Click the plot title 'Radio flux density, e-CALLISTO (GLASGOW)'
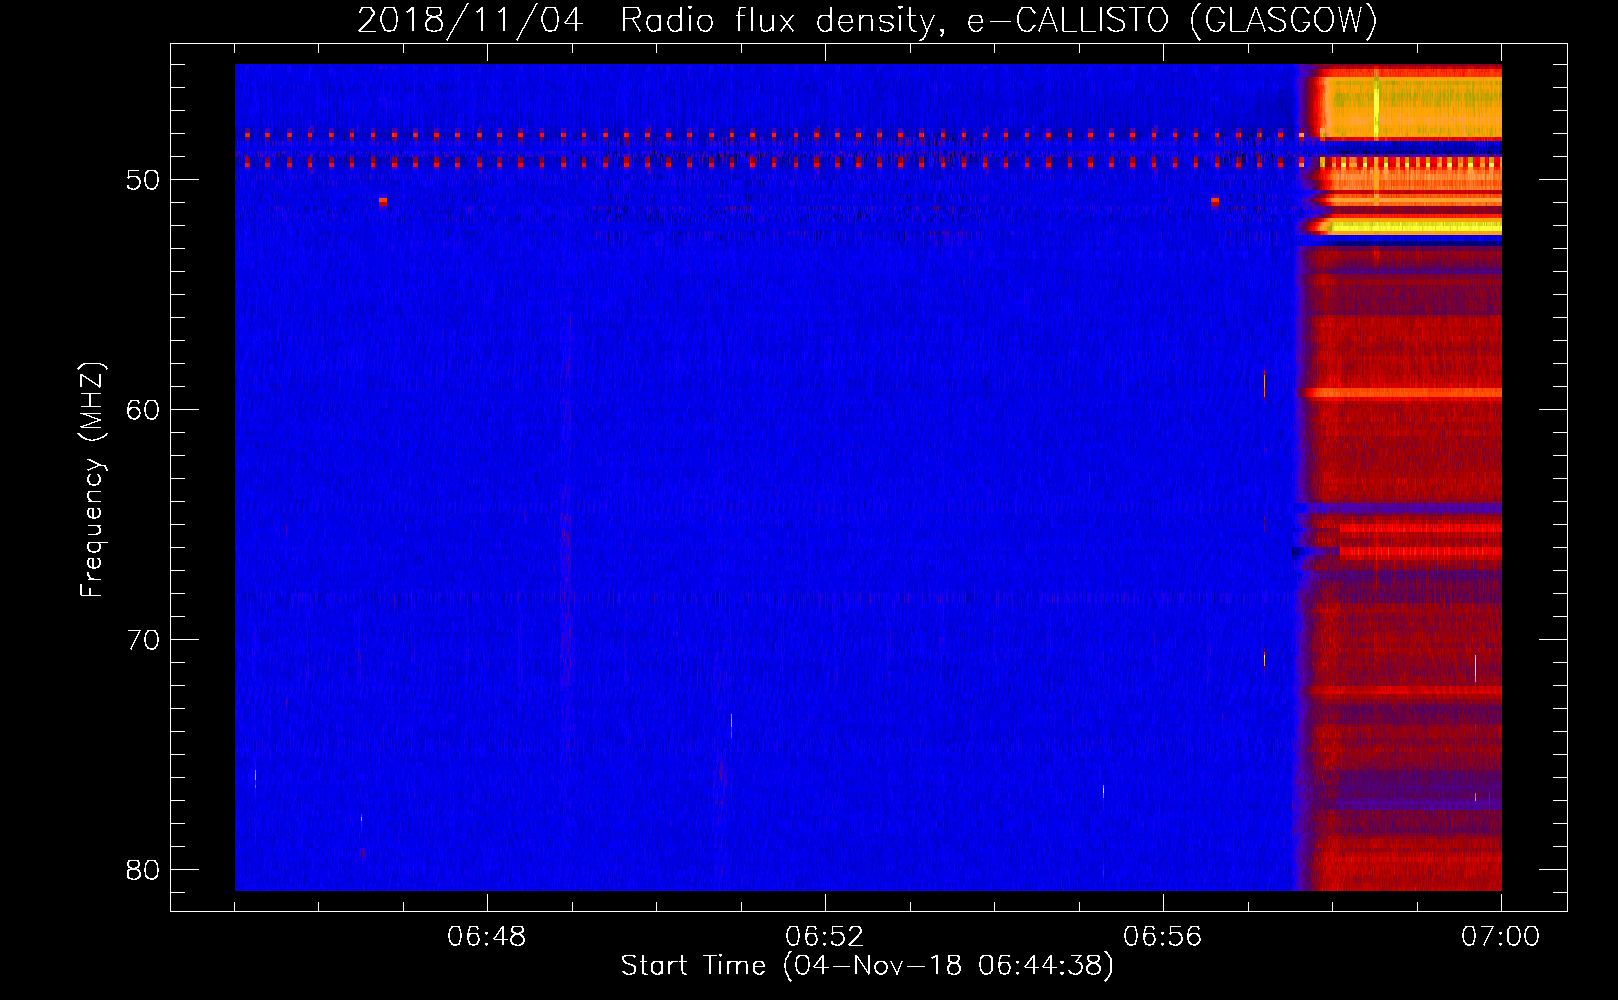The height and width of the screenshot is (1000, 1618). coord(998,20)
